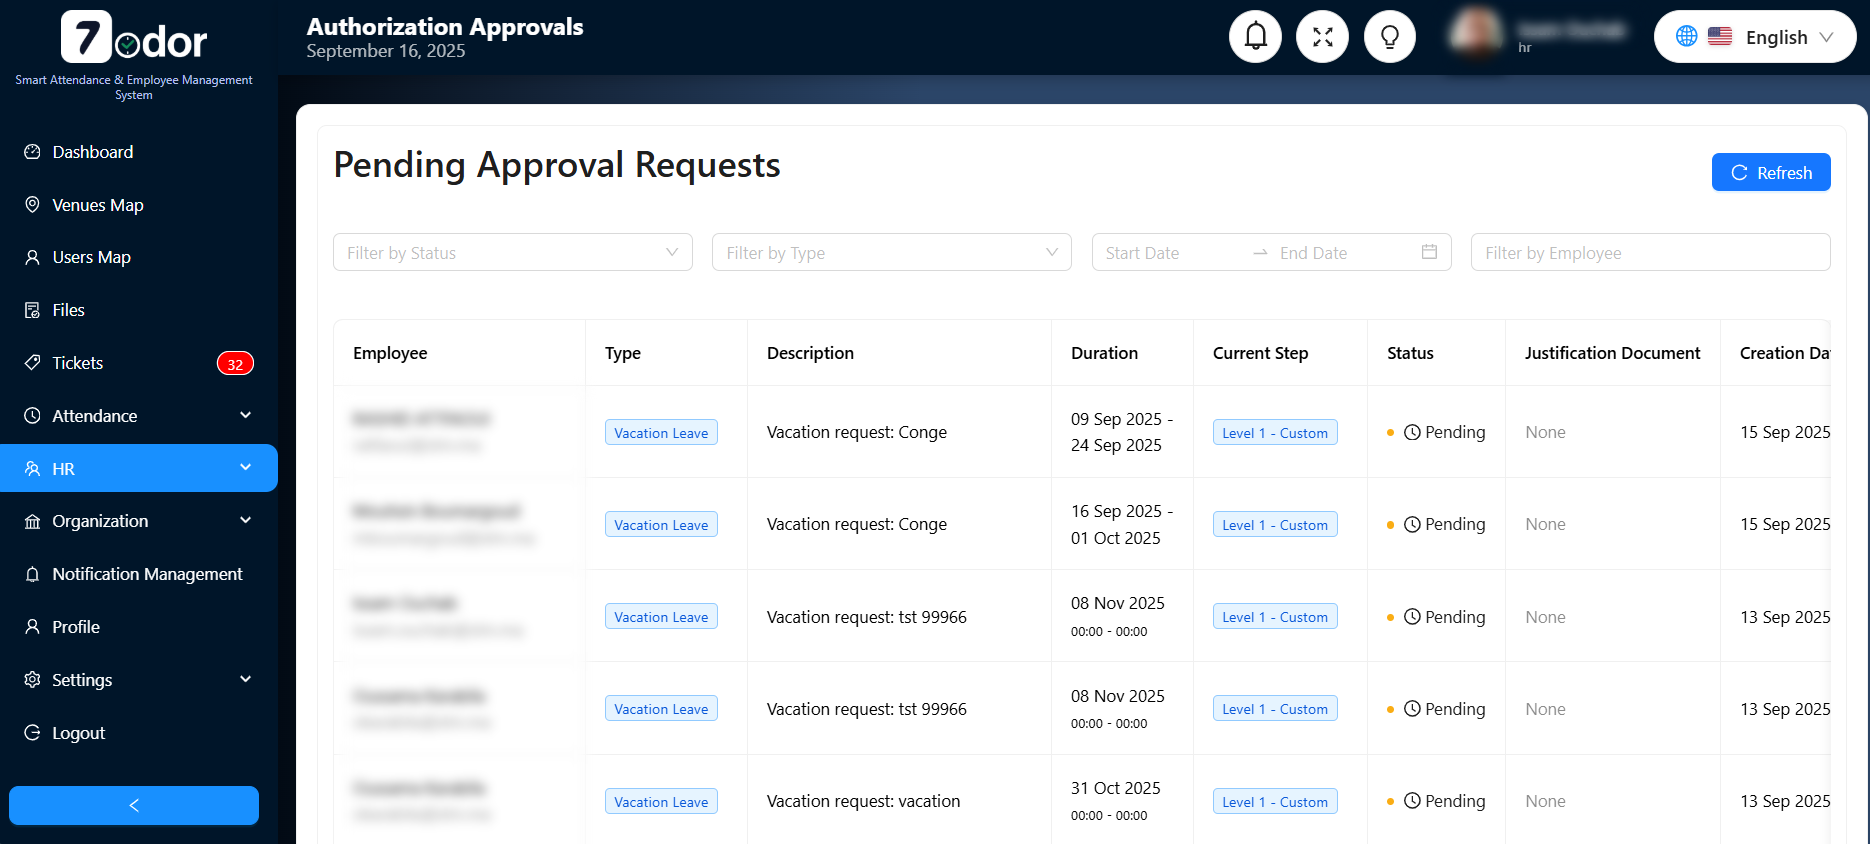This screenshot has height=844, width=1870.
Task: Click the red Tickets count badge
Action: tap(235, 364)
